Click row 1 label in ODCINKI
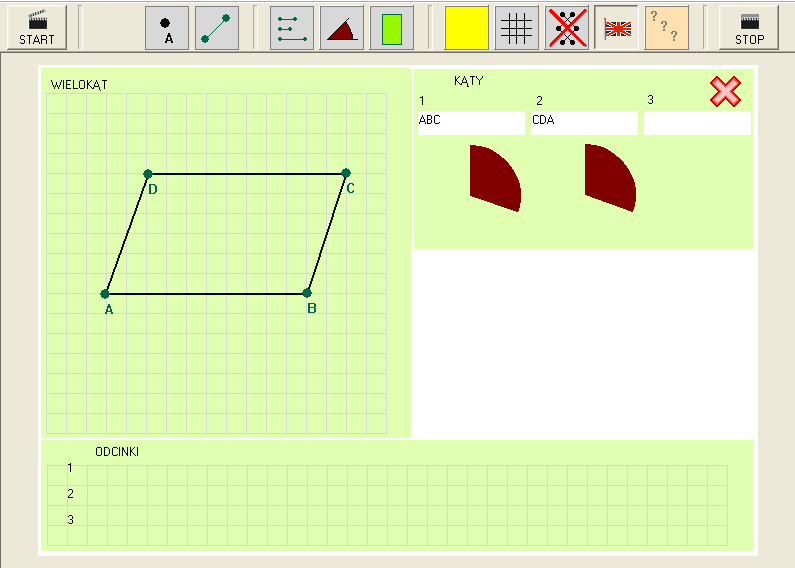The height and width of the screenshot is (568, 795). (70, 468)
